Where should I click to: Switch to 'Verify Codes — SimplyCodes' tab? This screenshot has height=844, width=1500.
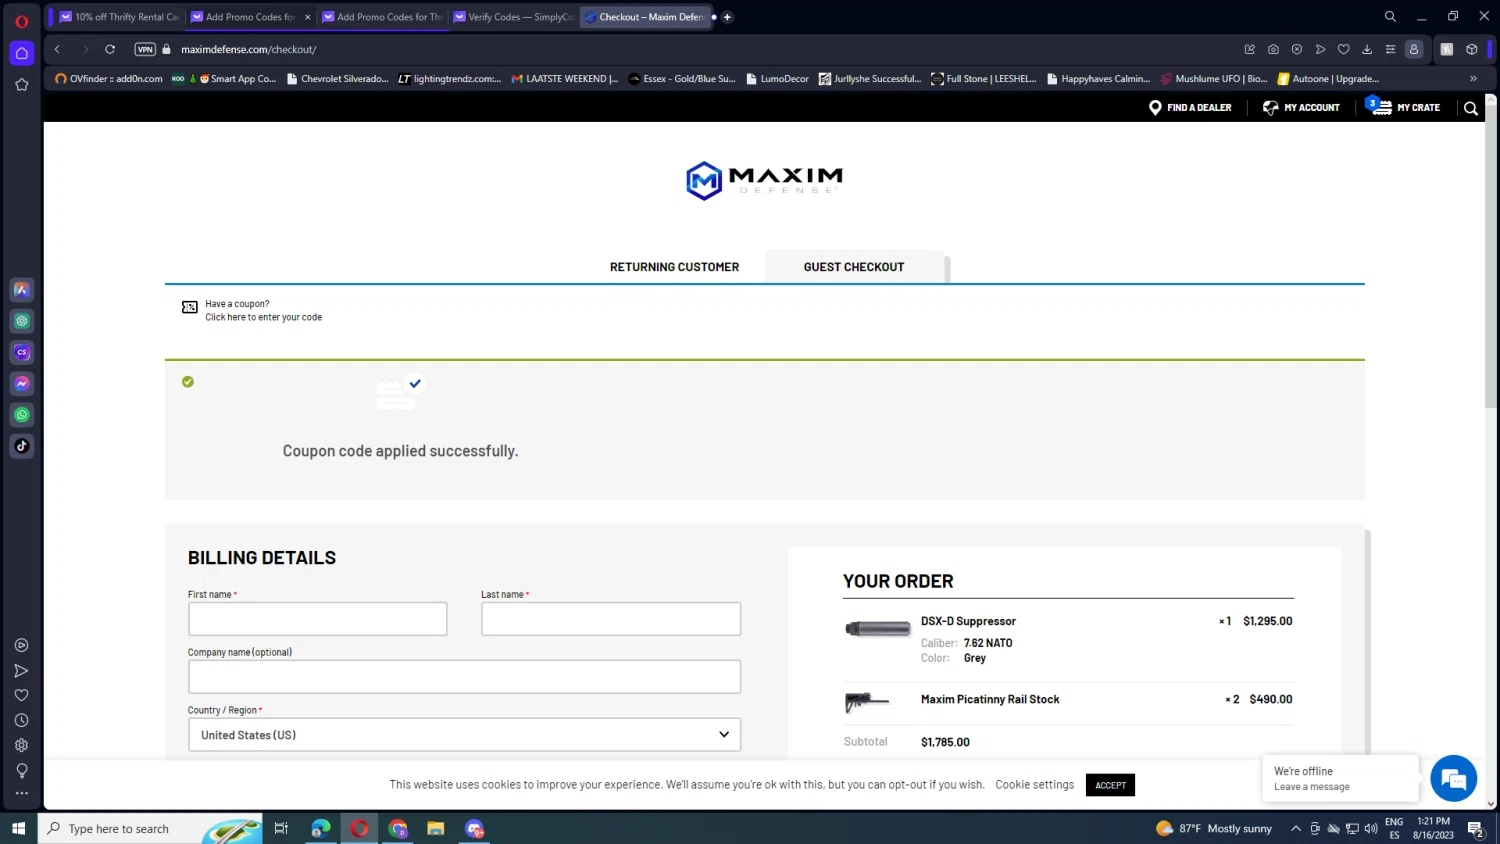click(513, 17)
